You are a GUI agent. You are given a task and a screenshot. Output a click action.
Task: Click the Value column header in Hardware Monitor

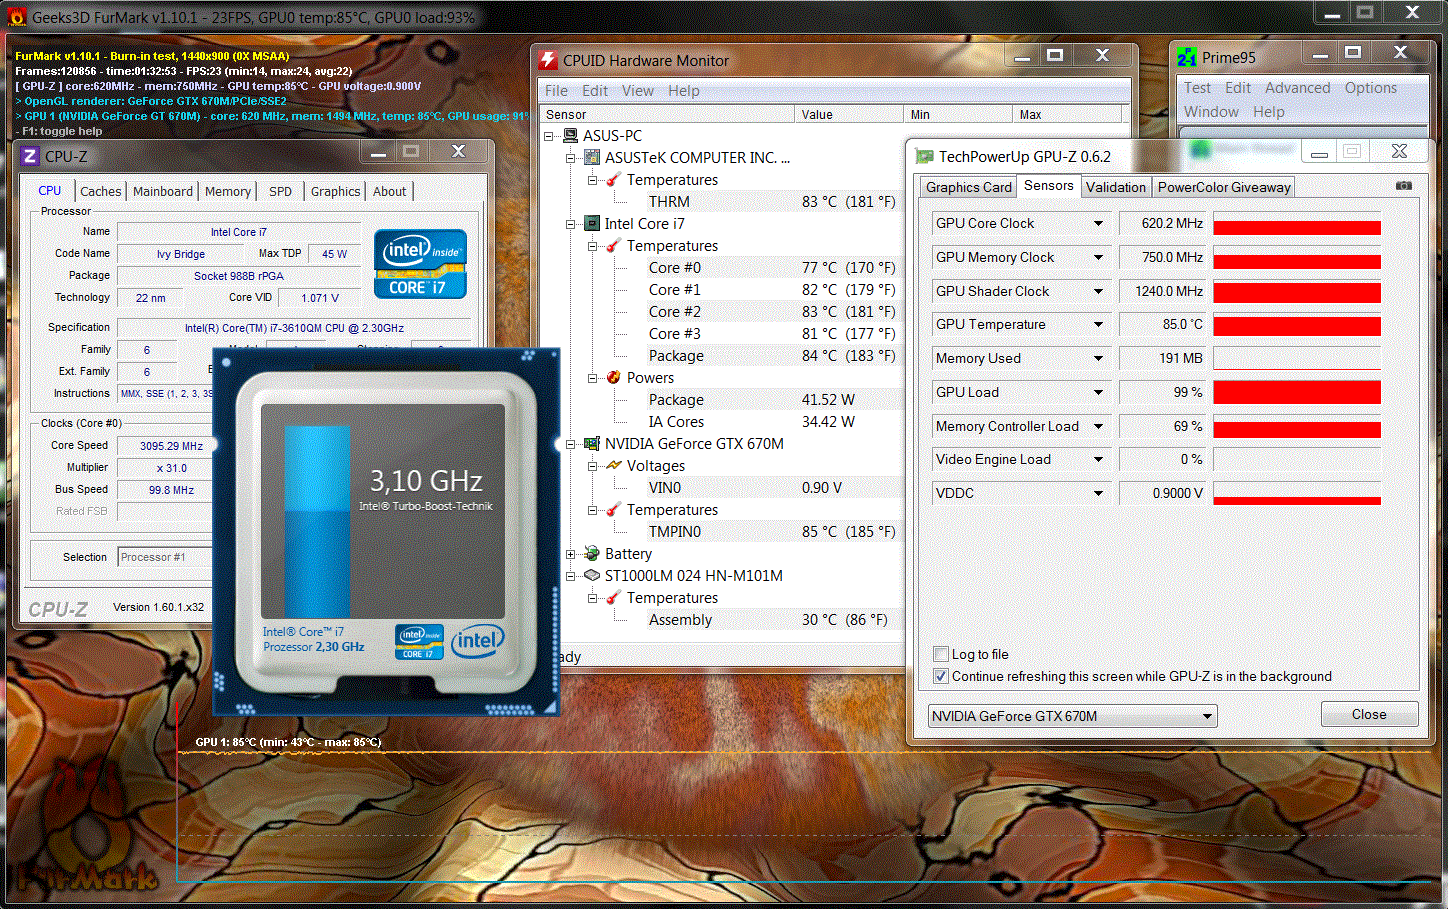click(849, 114)
